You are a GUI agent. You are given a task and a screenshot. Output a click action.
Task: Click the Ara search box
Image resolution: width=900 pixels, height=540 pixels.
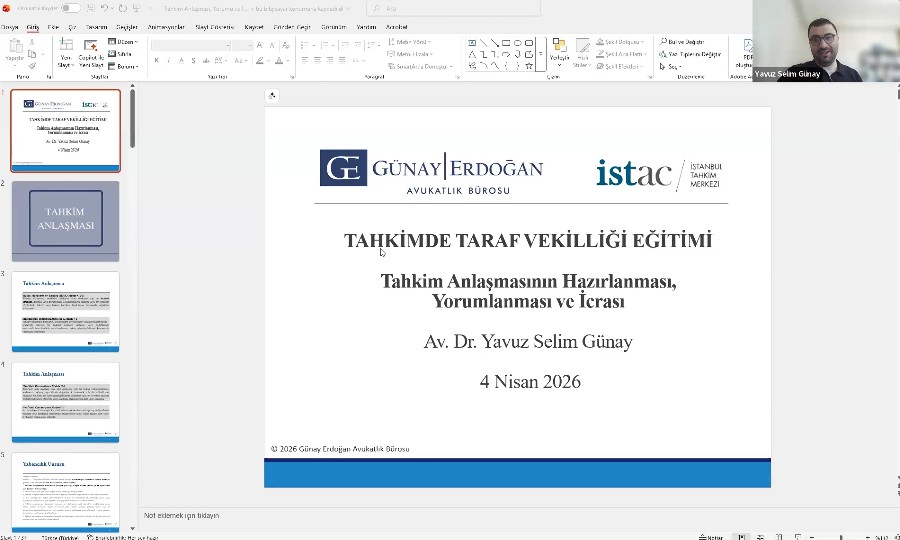(453, 8)
